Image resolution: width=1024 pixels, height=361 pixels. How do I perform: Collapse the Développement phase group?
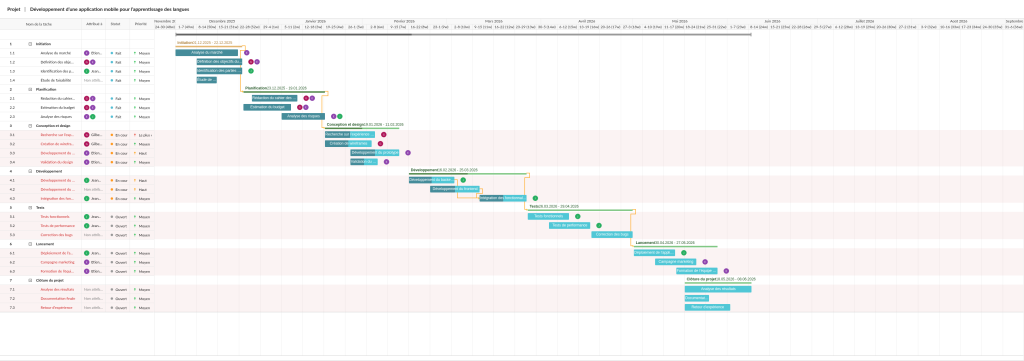(x=30, y=171)
